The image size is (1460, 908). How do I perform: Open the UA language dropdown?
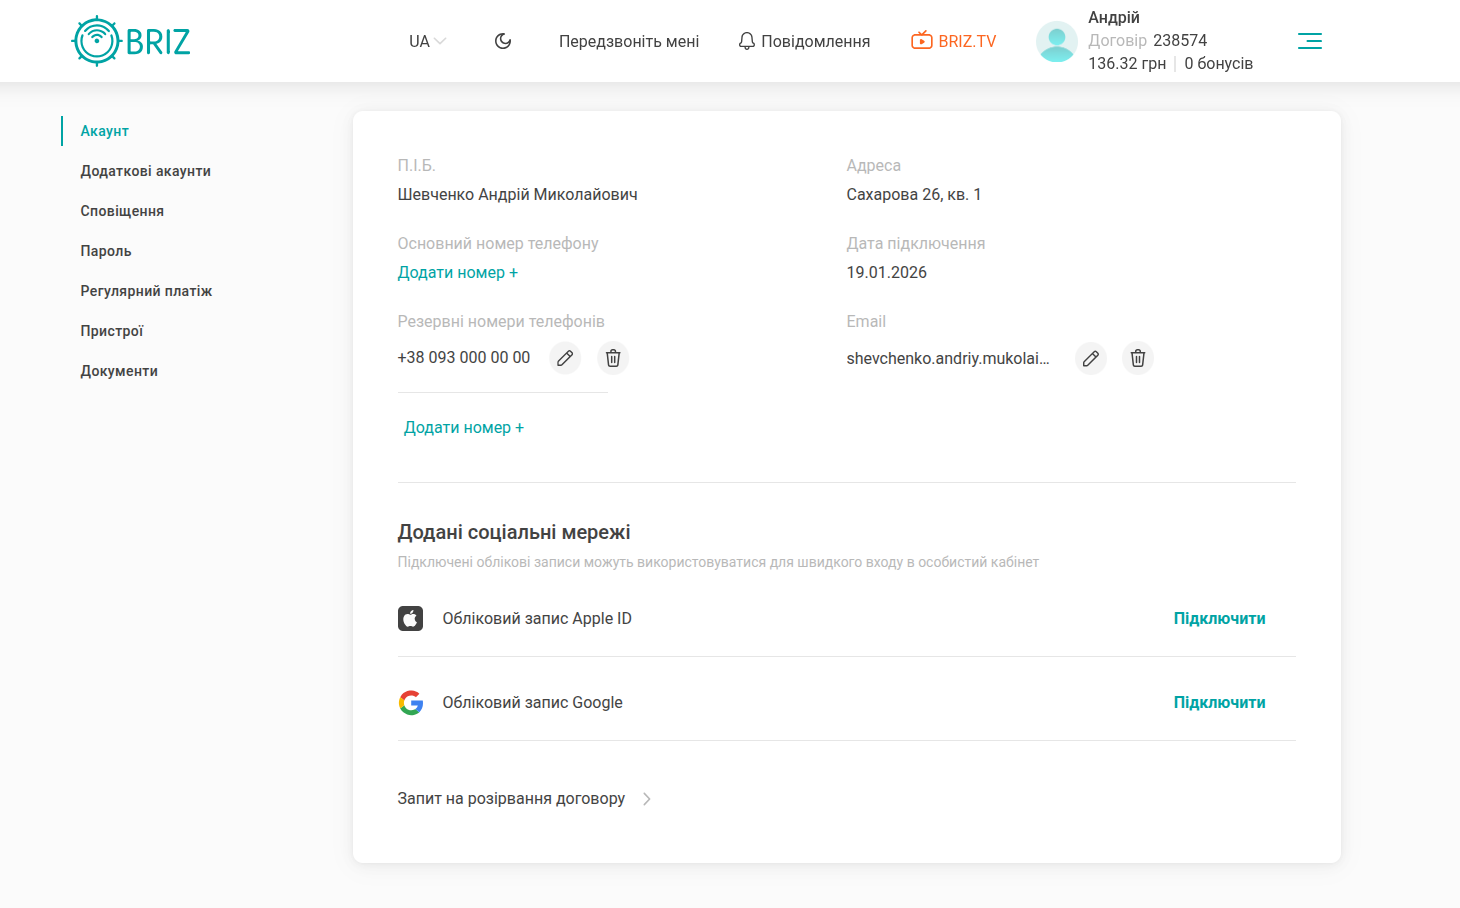427,41
